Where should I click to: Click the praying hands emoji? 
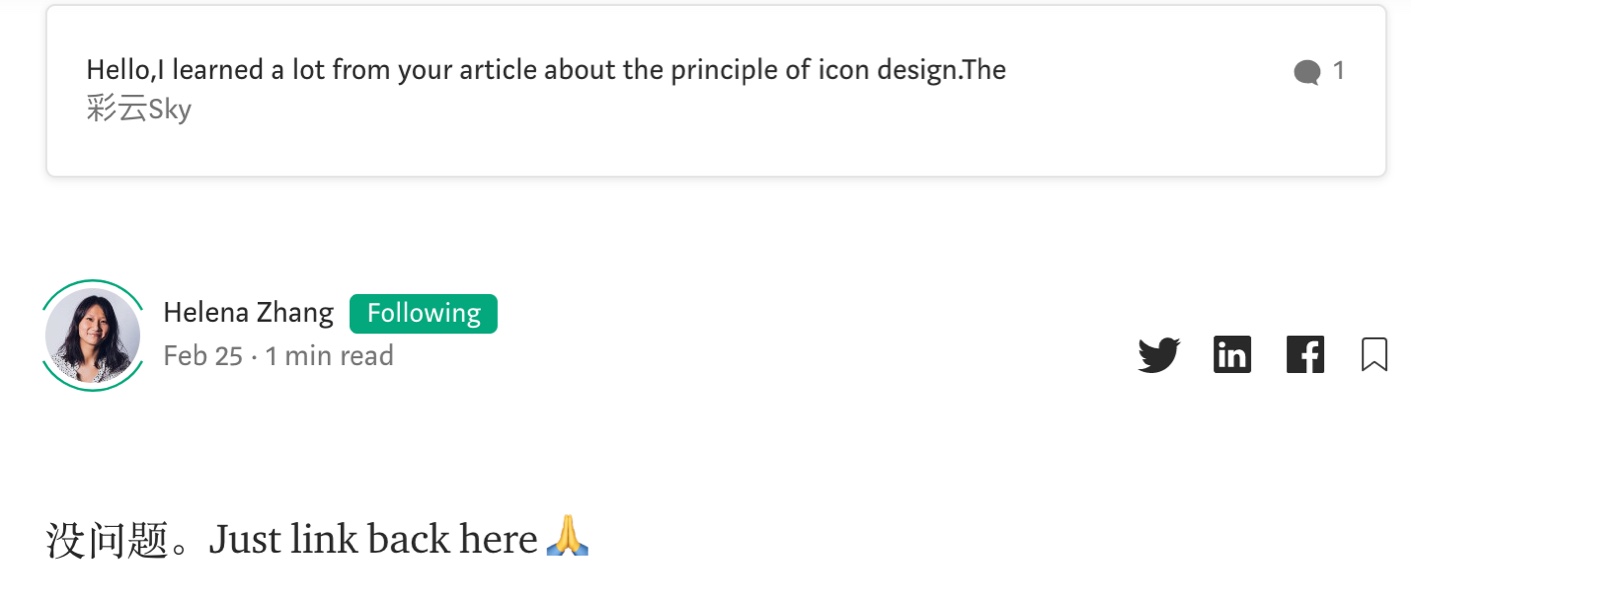[568, 537]
